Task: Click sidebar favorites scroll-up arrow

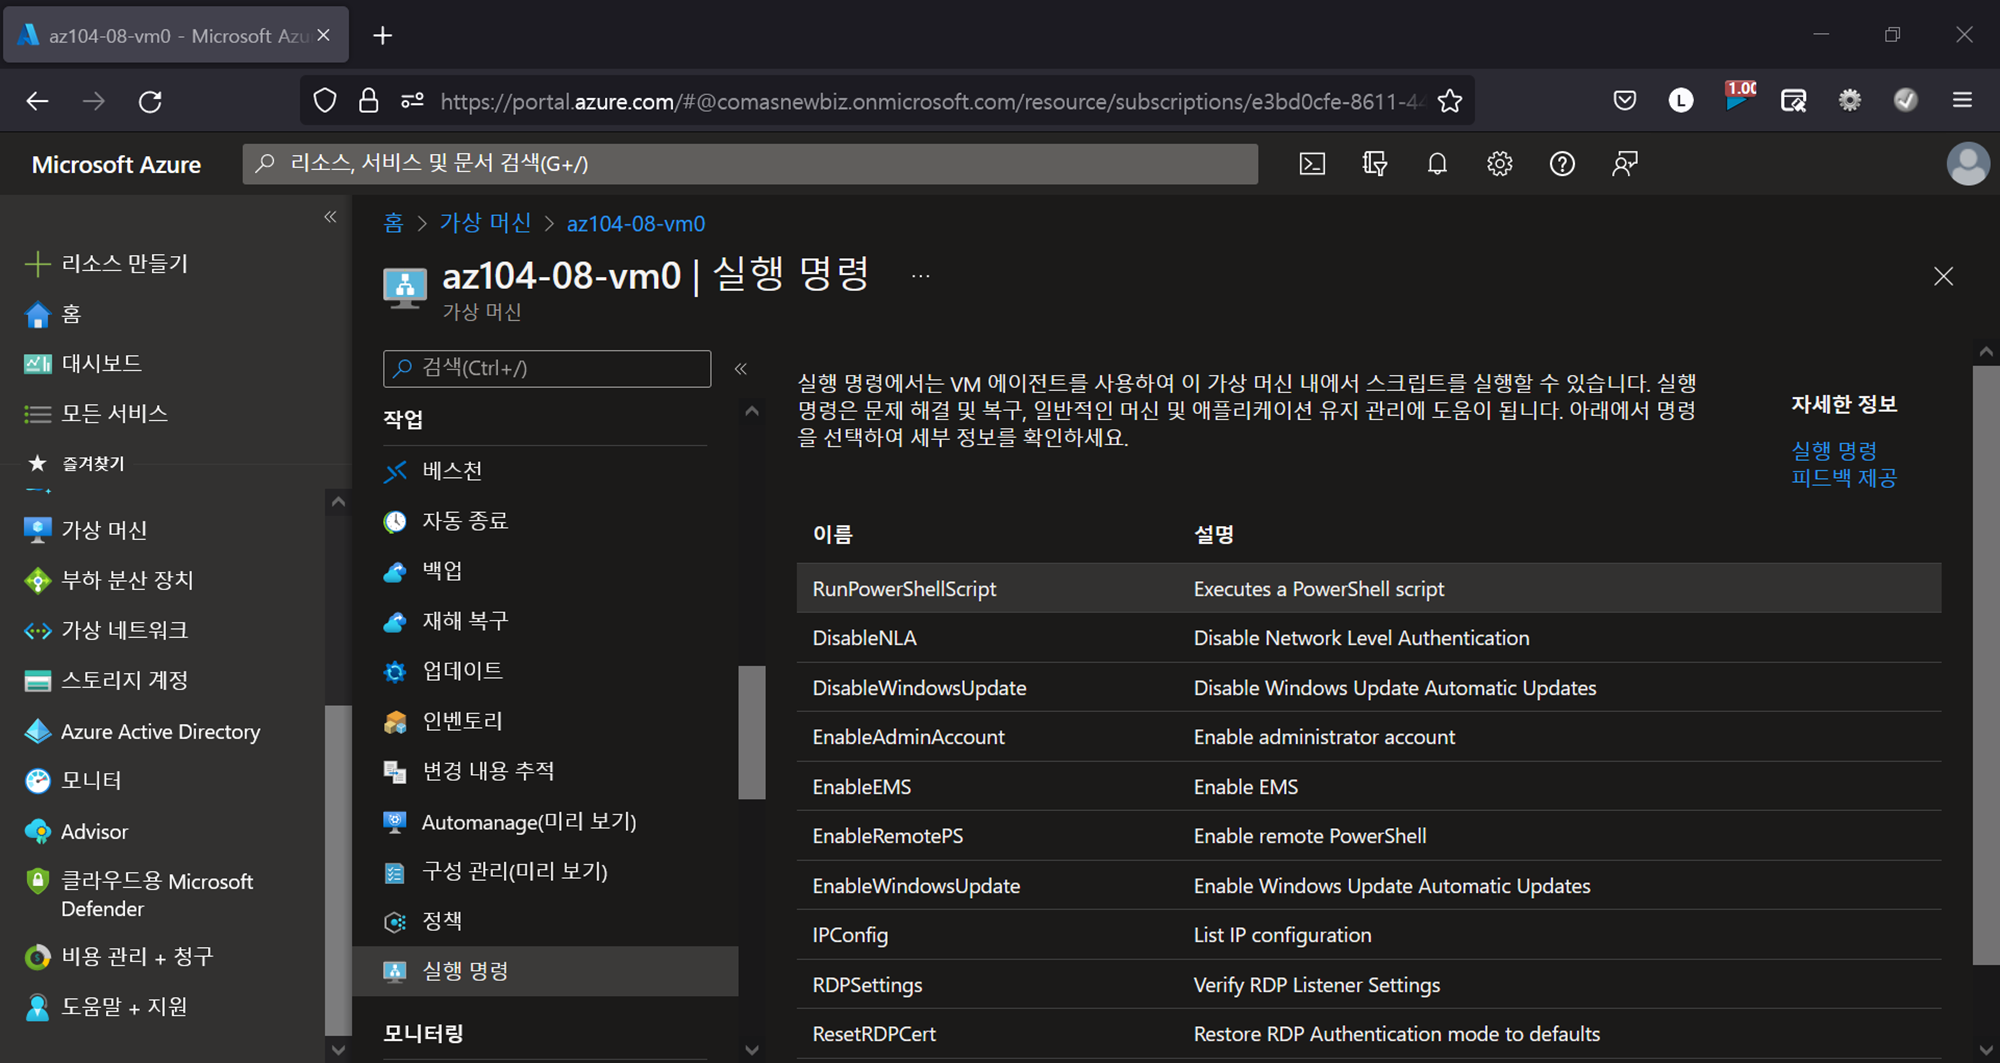Action: pyautogui.click(x=338, y=502)
